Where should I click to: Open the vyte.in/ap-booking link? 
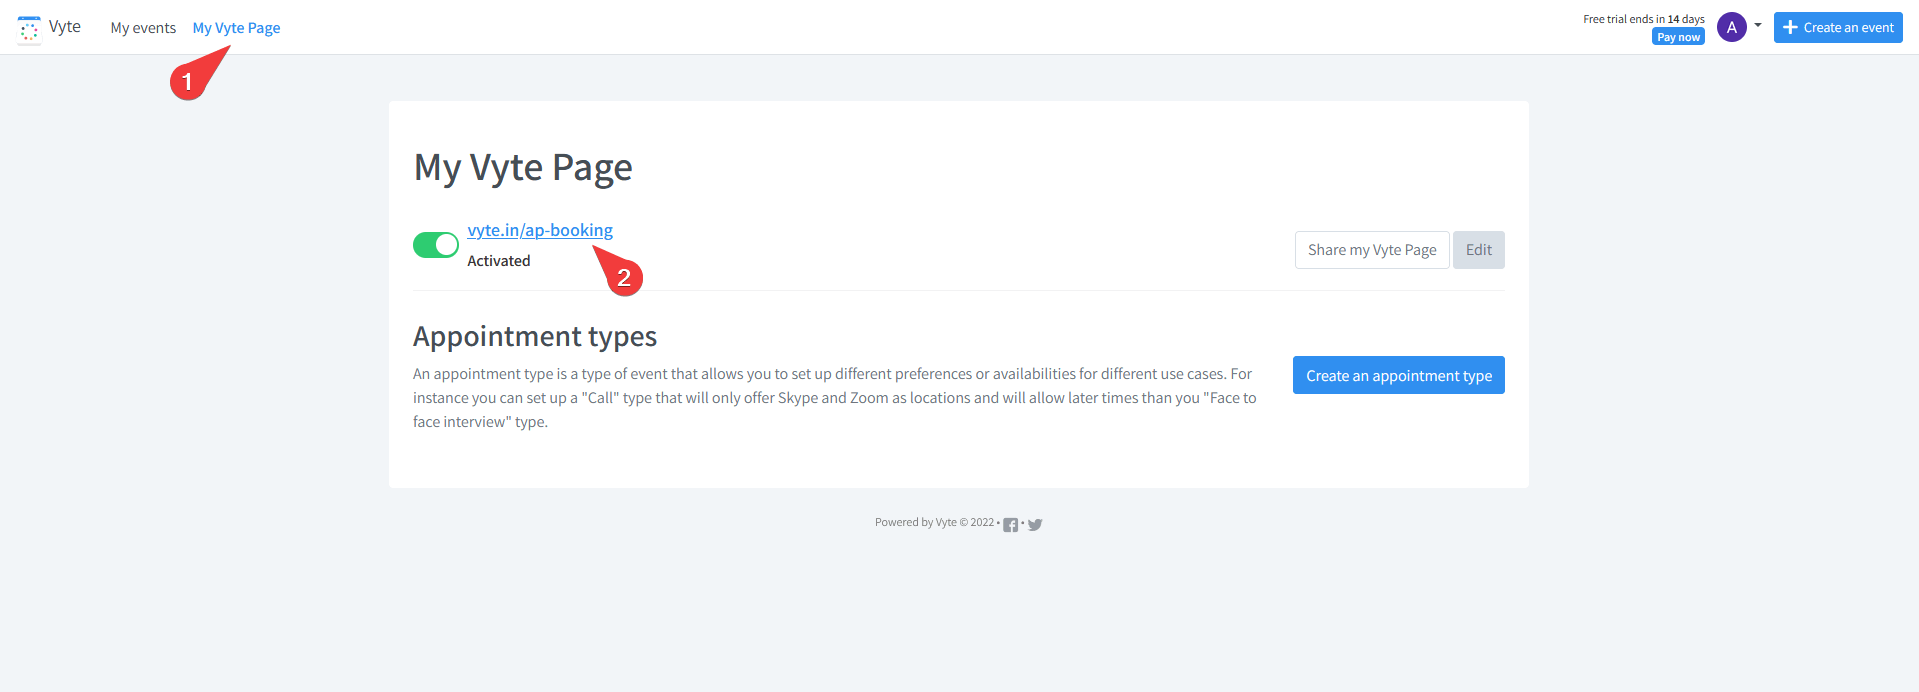[x=540, y=230]
